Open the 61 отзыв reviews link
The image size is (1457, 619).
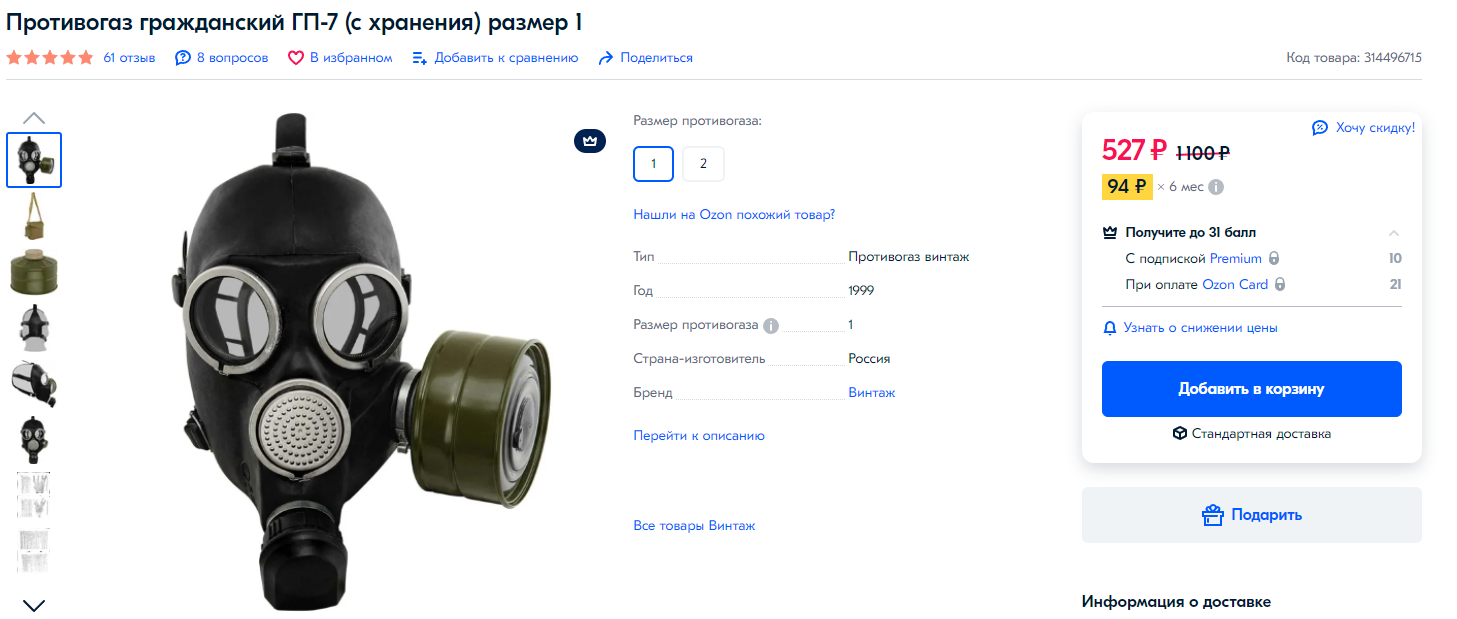pyautogui.click(x=129, y=58)
